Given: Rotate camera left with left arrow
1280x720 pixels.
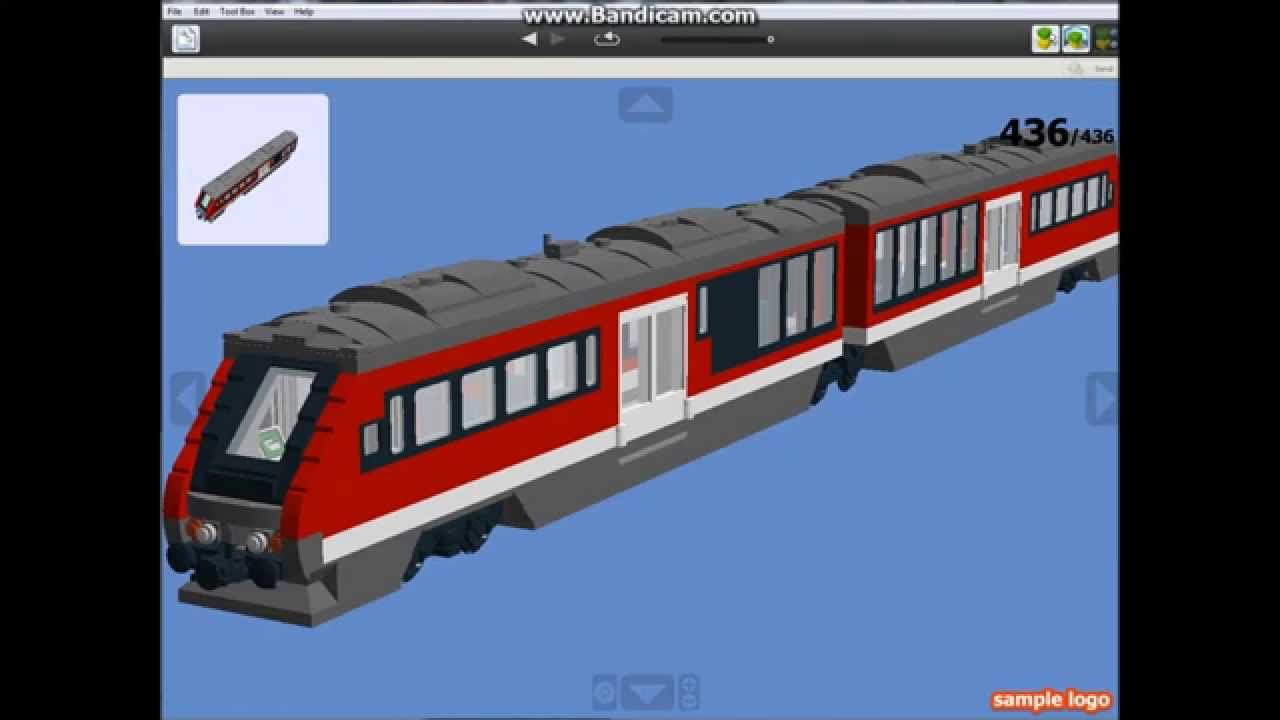Looking at the screenshot, I should pos(186,399).
